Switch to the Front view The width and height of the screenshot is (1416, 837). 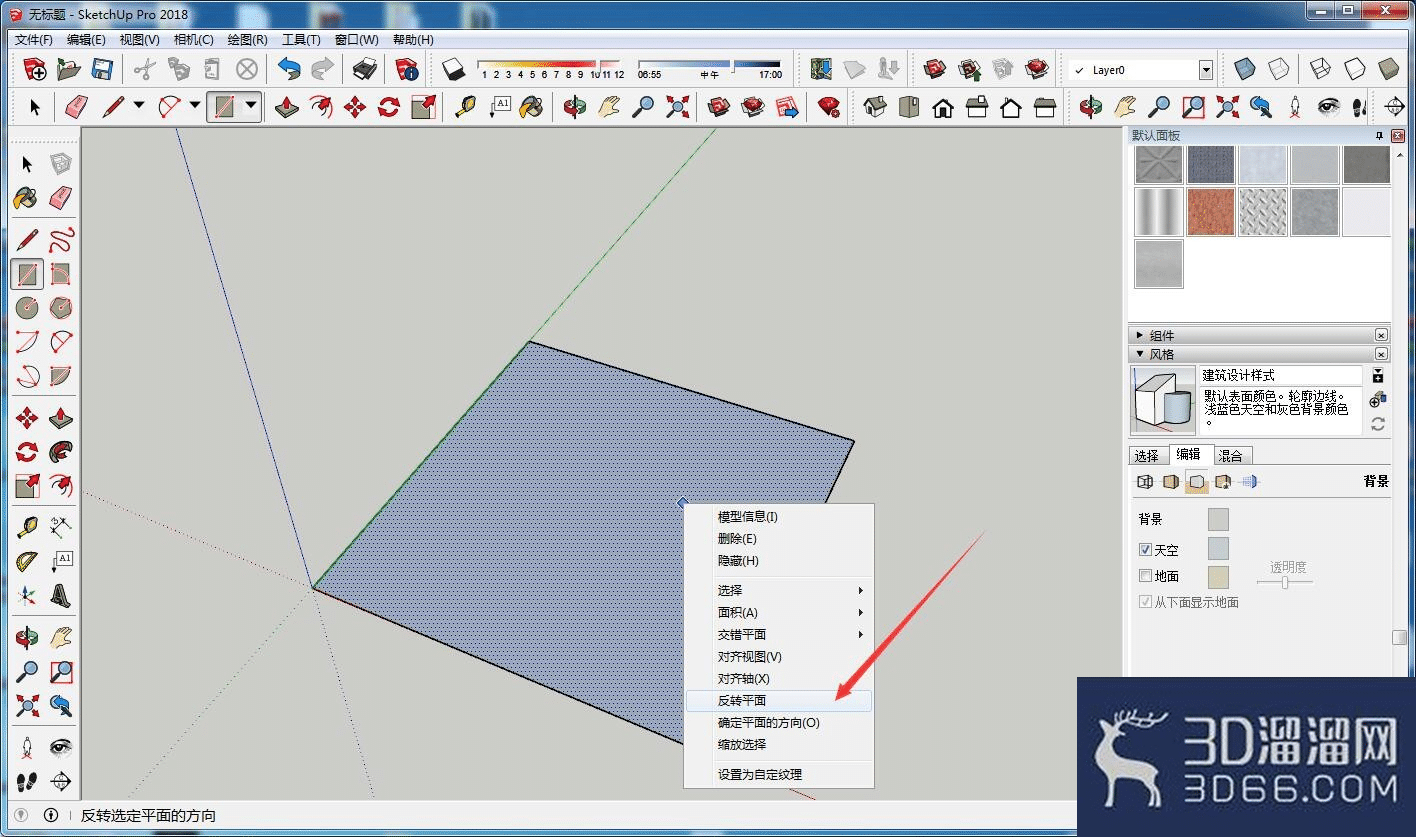point(943,106)
